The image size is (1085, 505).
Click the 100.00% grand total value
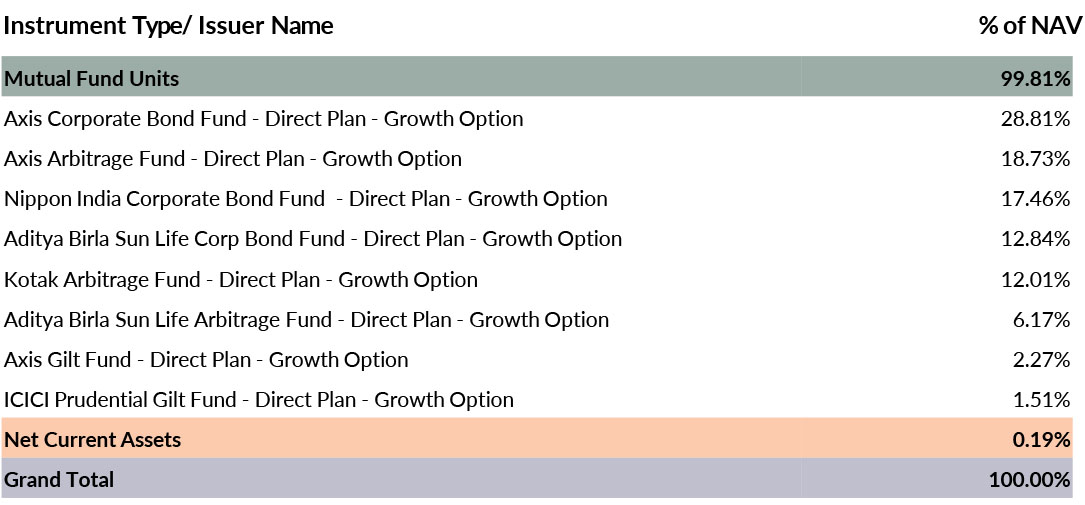(1030, 480)
